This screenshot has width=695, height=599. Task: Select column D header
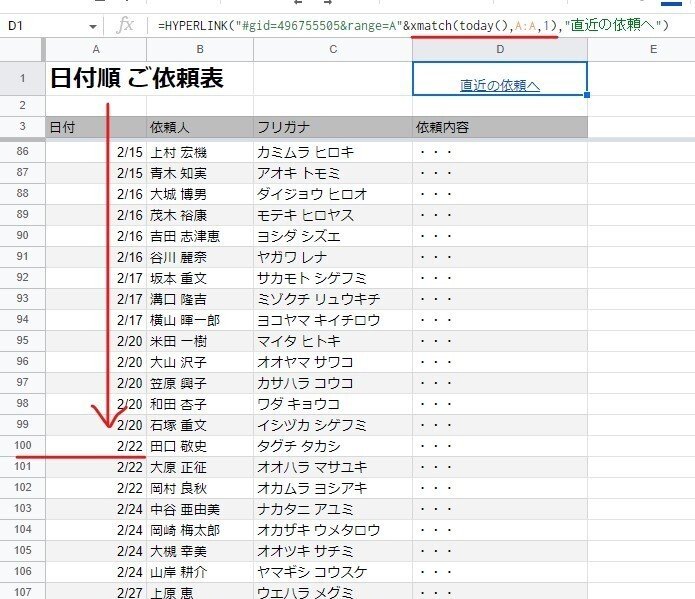pyautogui.click(x=500, y=50)
